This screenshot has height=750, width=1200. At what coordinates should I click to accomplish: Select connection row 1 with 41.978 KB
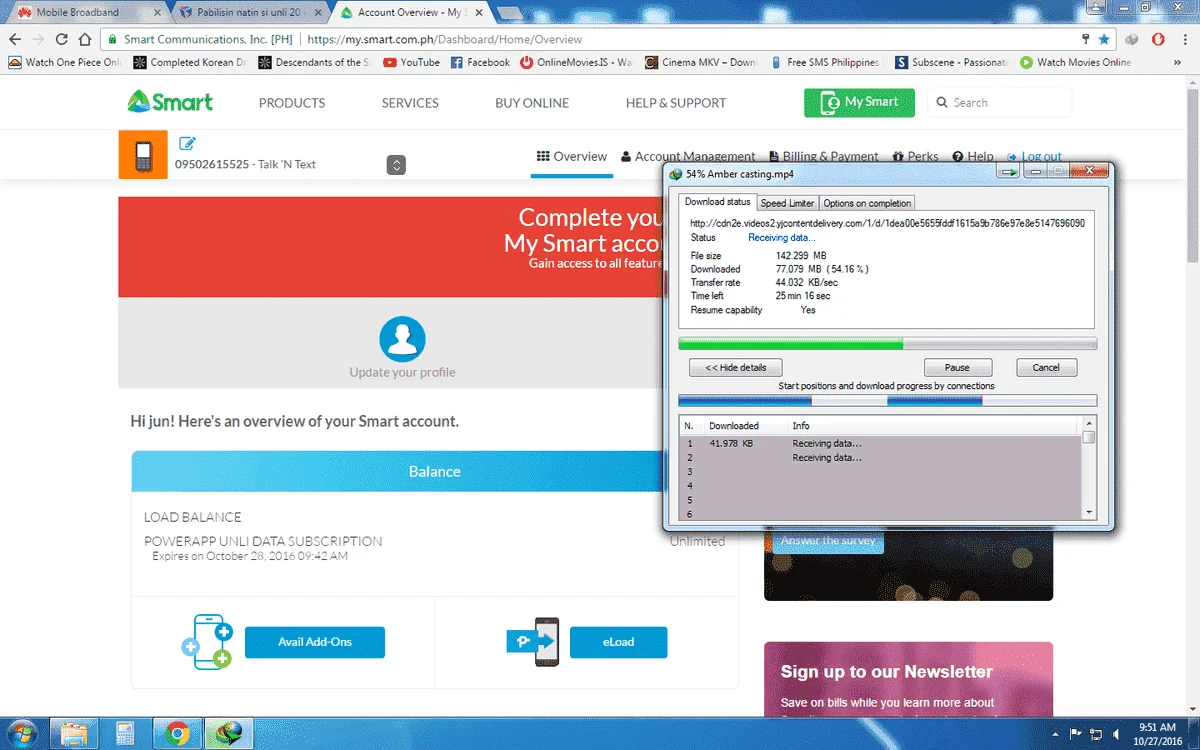click(x=880, y=443)
